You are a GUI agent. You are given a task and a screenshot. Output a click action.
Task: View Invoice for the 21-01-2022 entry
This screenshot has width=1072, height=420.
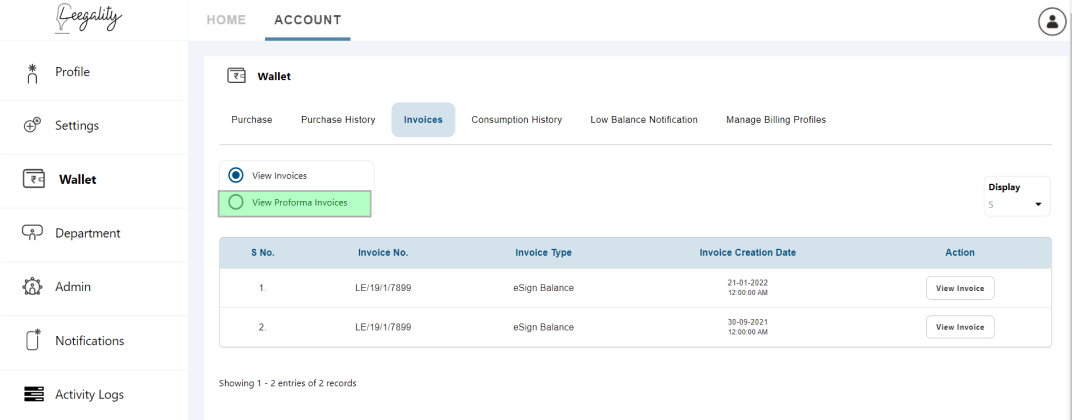pos(960,288)
